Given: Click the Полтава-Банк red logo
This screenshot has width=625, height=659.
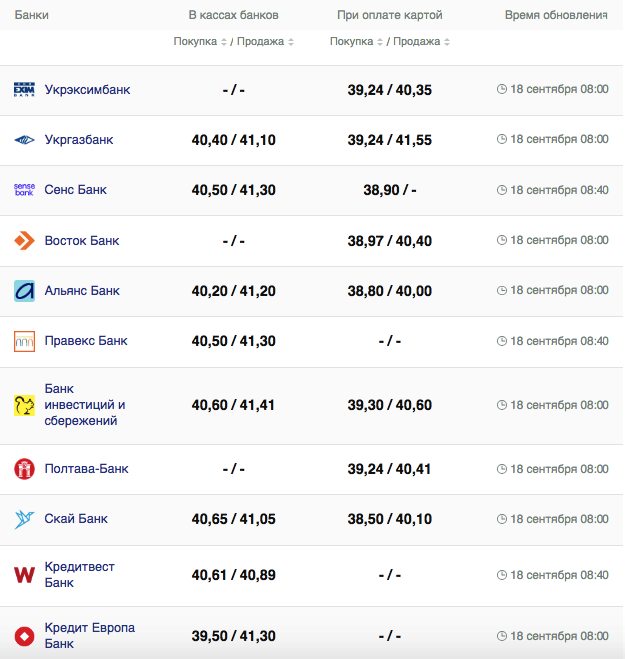Looking at the screenshot, I should click(24, 469).
